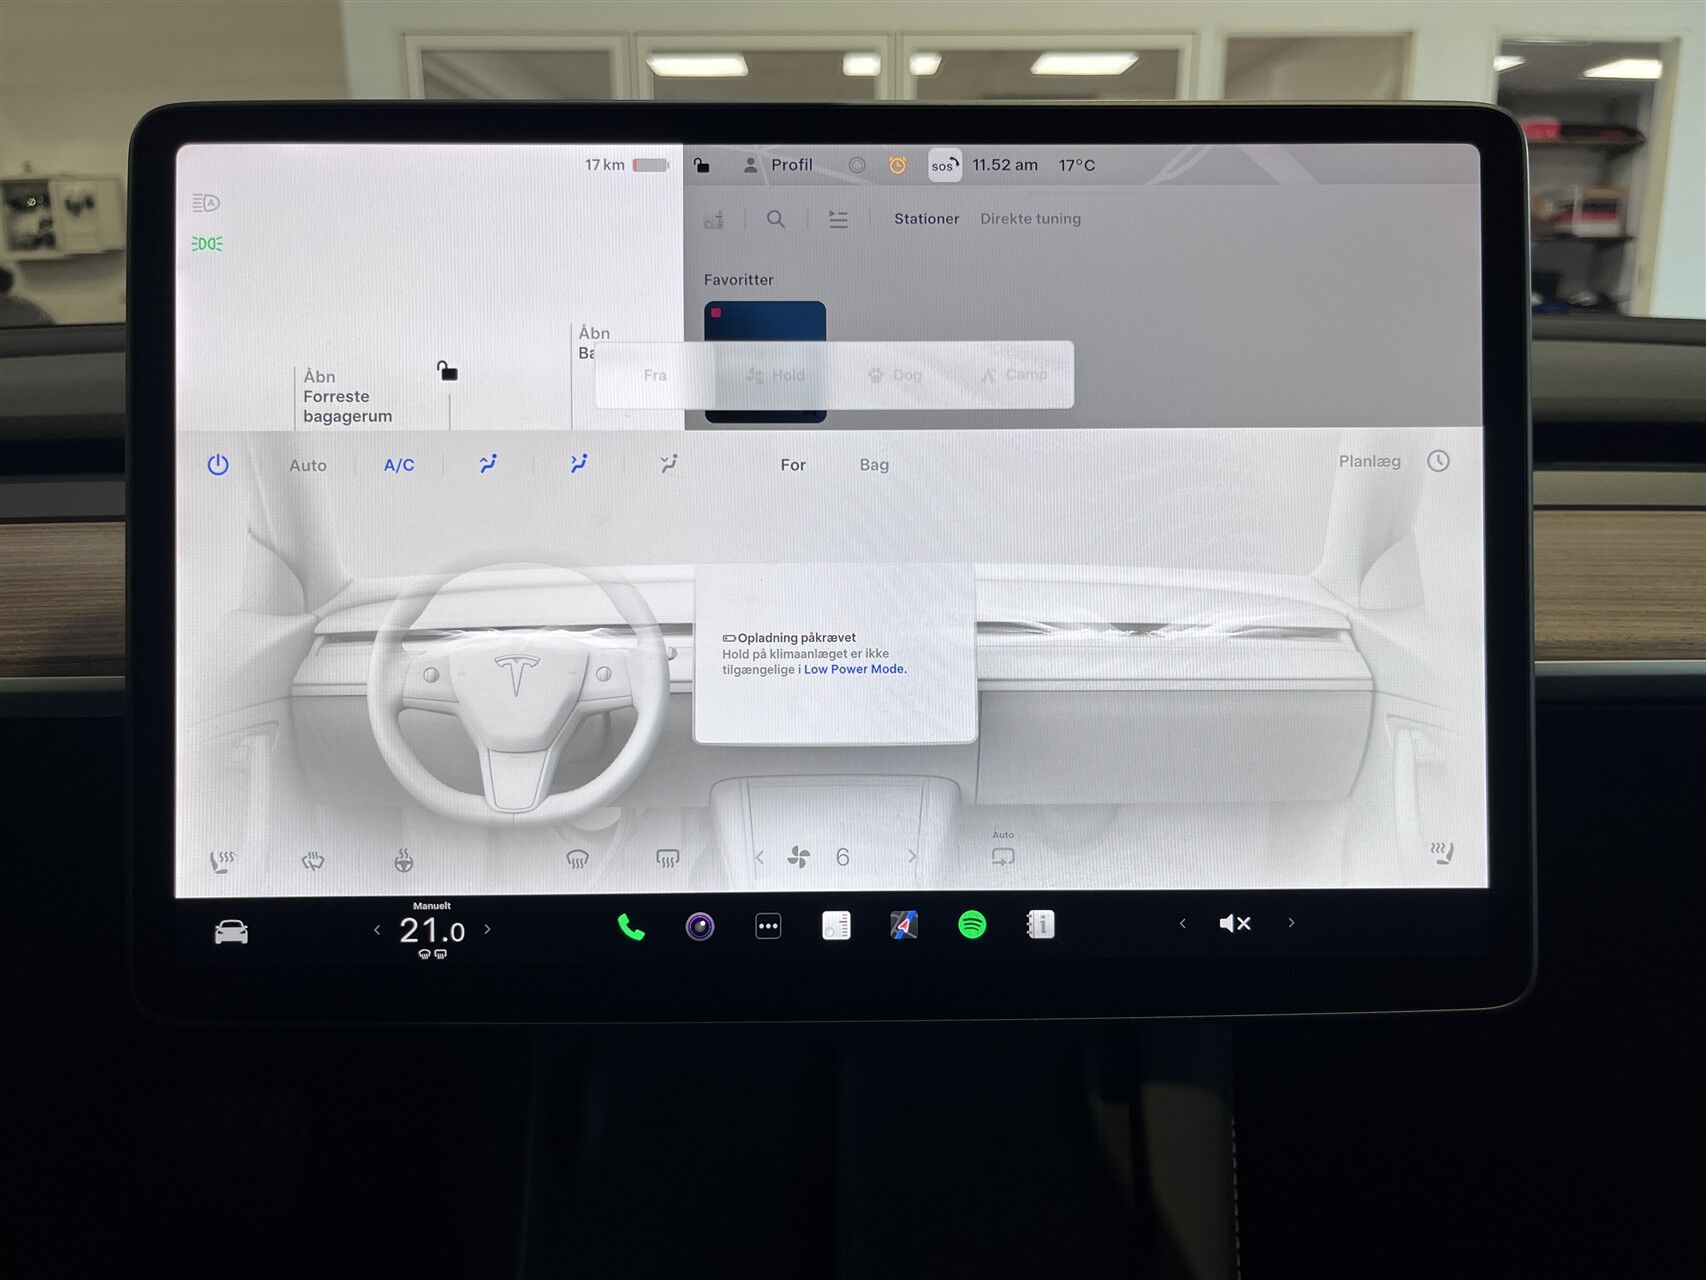Viewport: 1706px width, 1280px height.
Task: Open the Manual notebook app
Action: (x=1040, y=924)
